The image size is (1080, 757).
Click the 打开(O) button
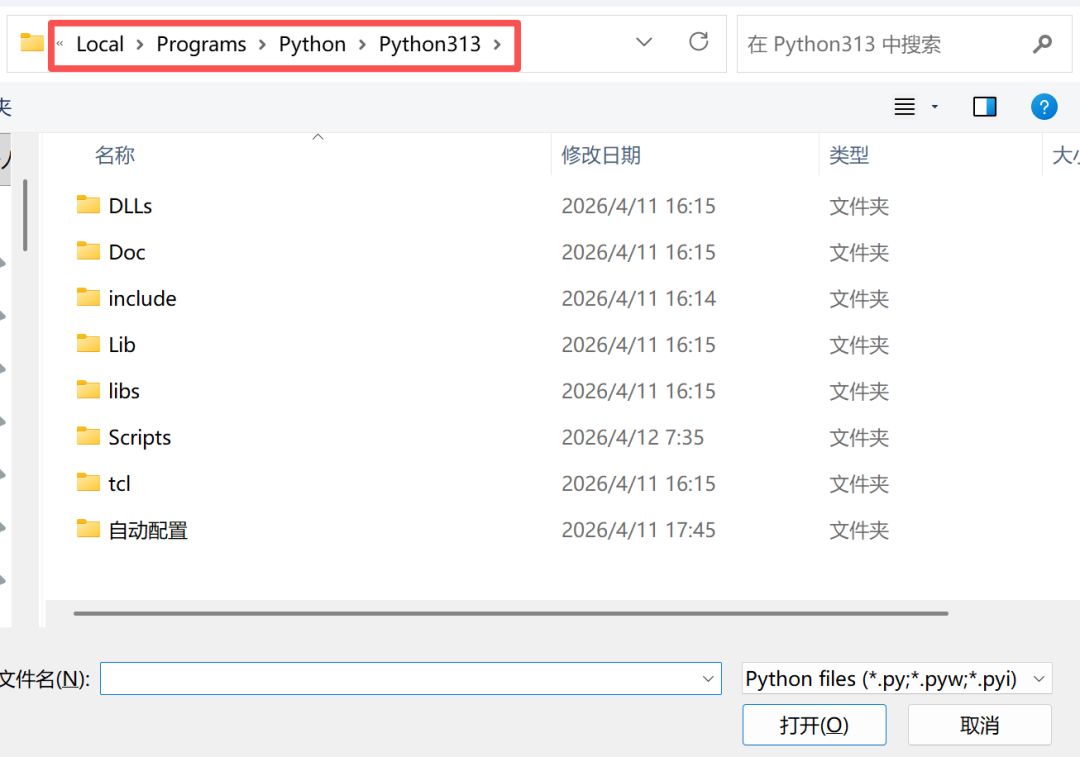pos(814,725)
